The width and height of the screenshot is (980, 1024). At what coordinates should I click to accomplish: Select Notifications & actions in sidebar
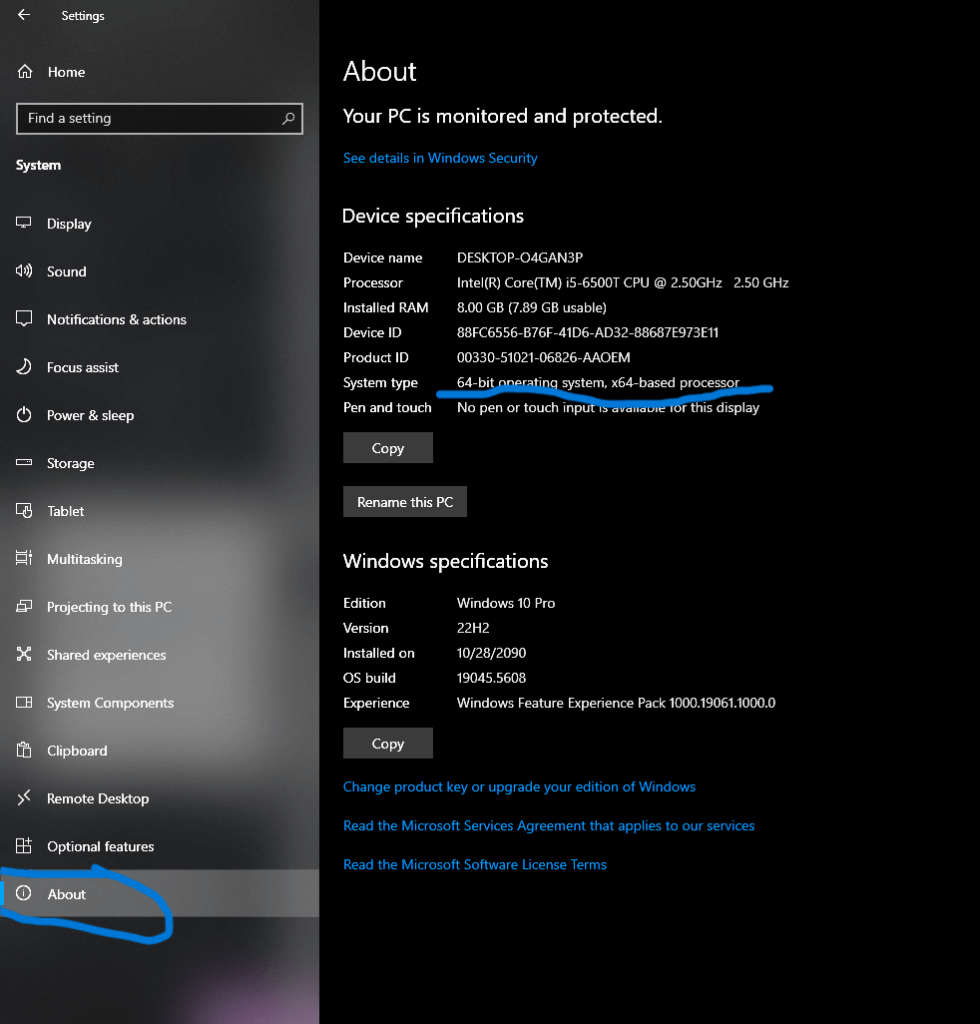coord(159,319)
